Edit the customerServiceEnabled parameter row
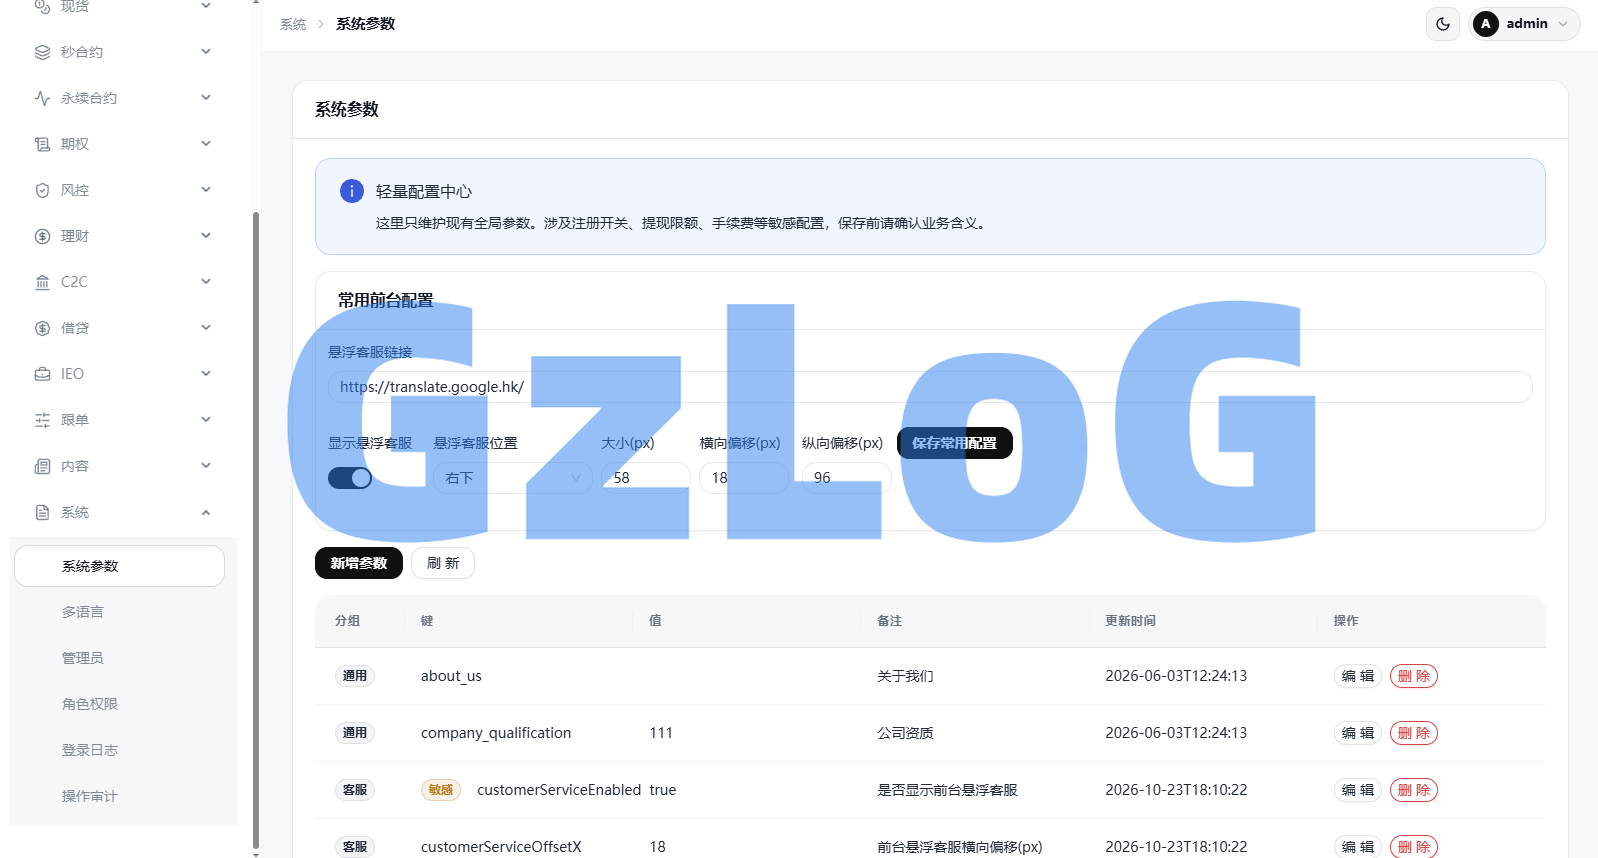This screenshot has height=858, width=1598. (1358, 790)
